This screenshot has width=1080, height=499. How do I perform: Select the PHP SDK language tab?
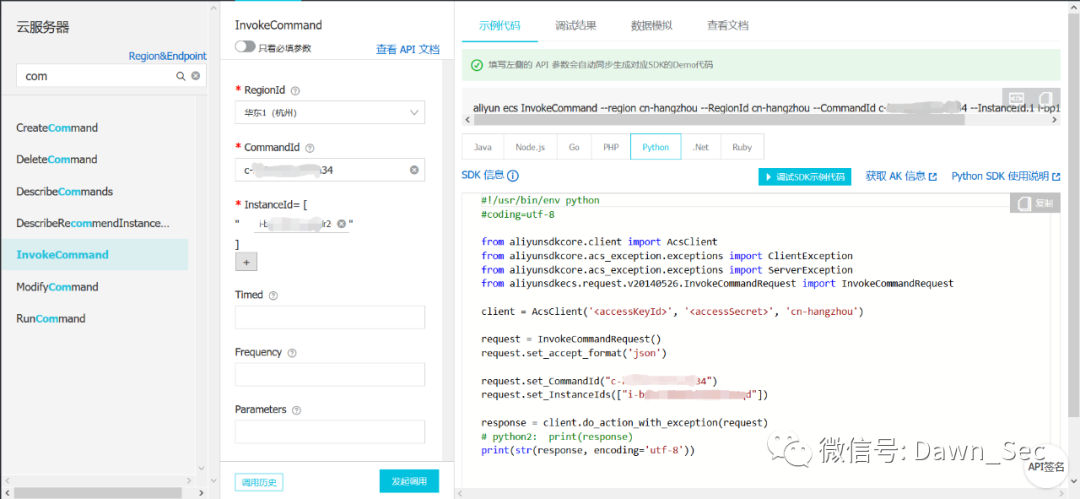611,147
